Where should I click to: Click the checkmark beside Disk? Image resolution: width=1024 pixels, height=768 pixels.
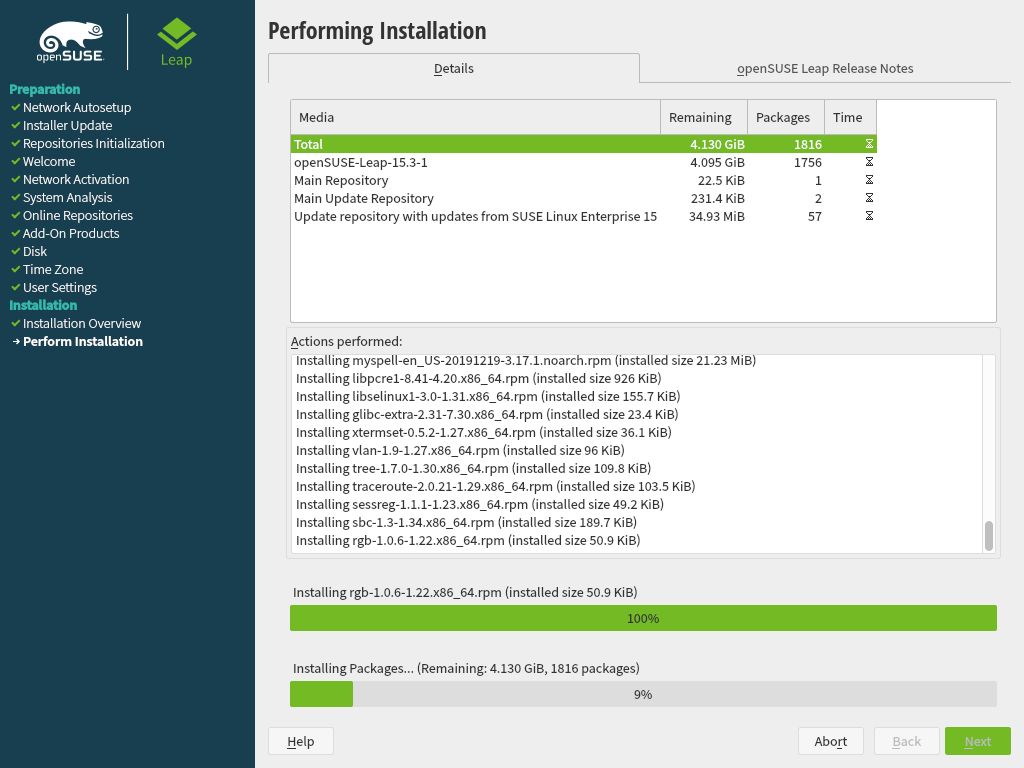click(16, 251)
